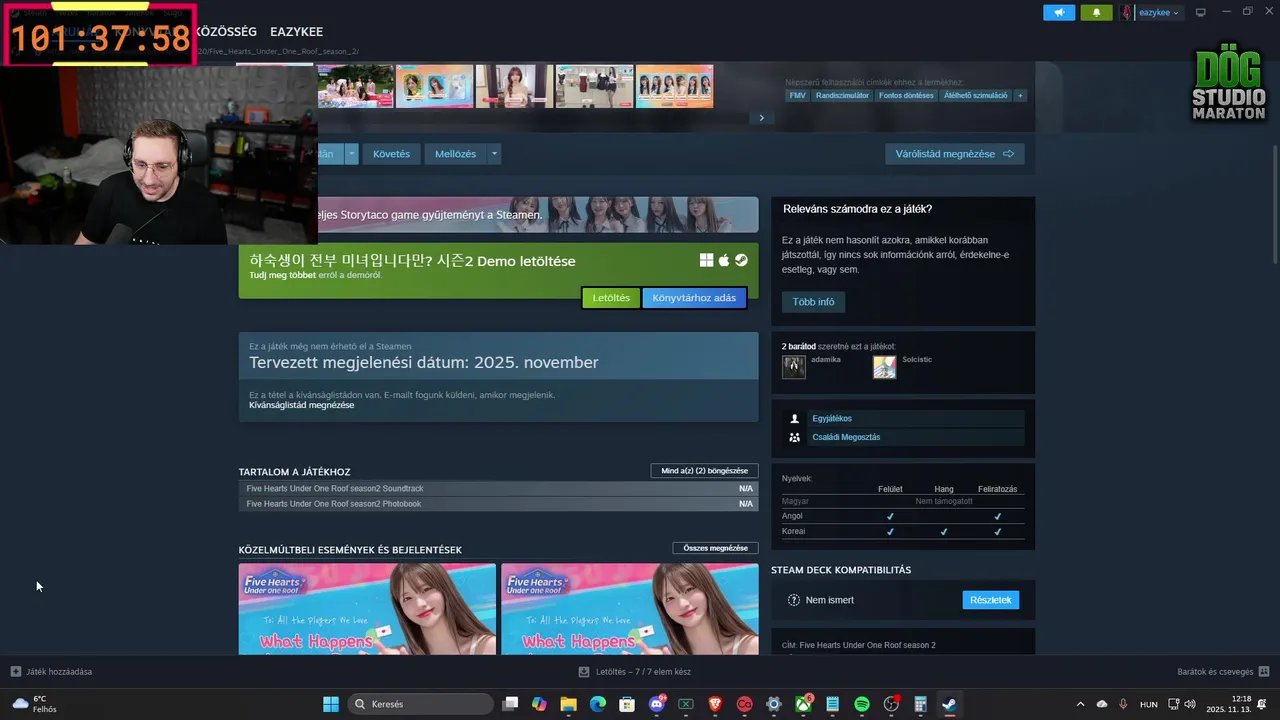Open the green notifications bell
Viewport: 1280px width, 720px height.
tap(1096, 12)
